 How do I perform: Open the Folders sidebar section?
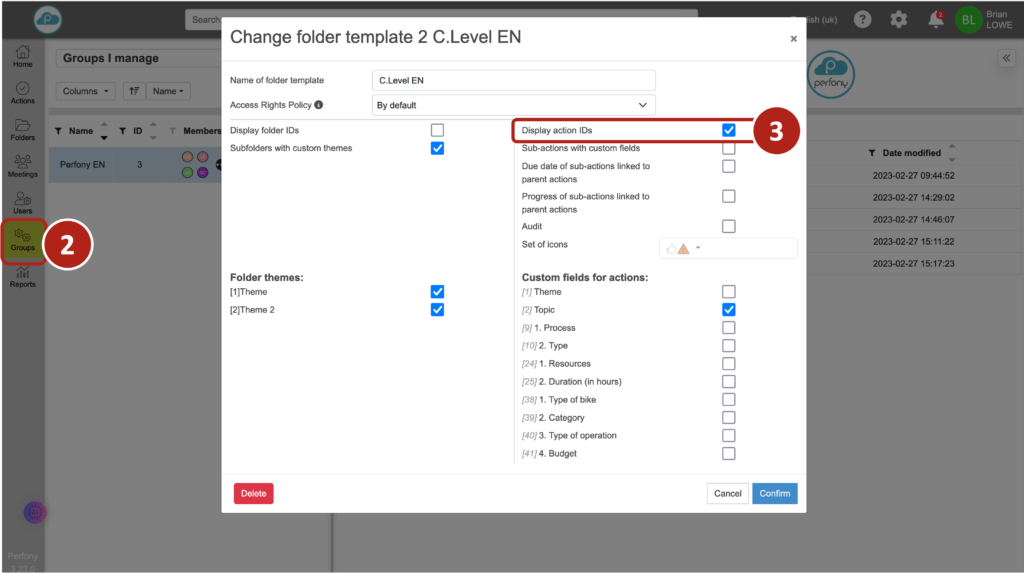point(22,129)
